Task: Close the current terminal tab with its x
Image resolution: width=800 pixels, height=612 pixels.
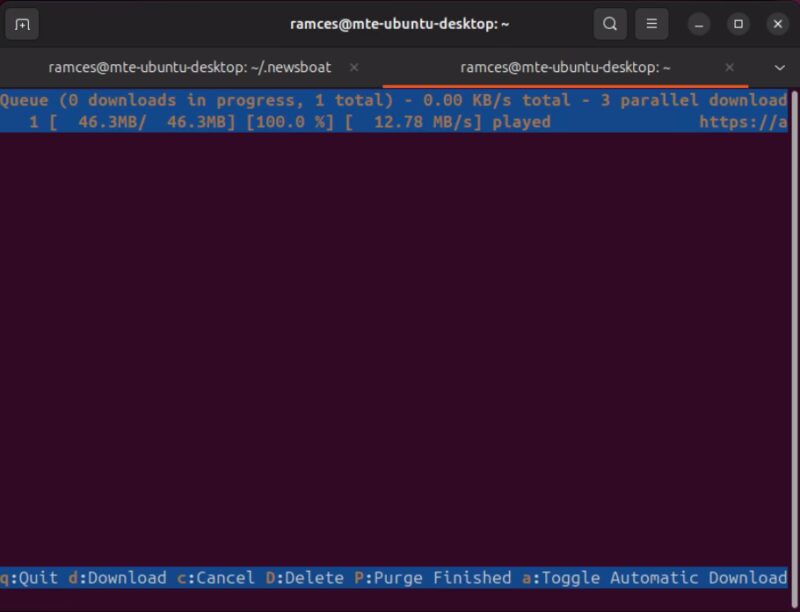Action: [729, 67]
